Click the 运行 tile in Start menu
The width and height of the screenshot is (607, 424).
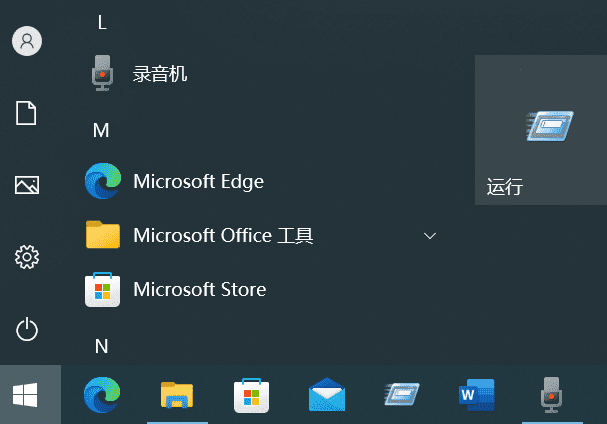point(540,130)
